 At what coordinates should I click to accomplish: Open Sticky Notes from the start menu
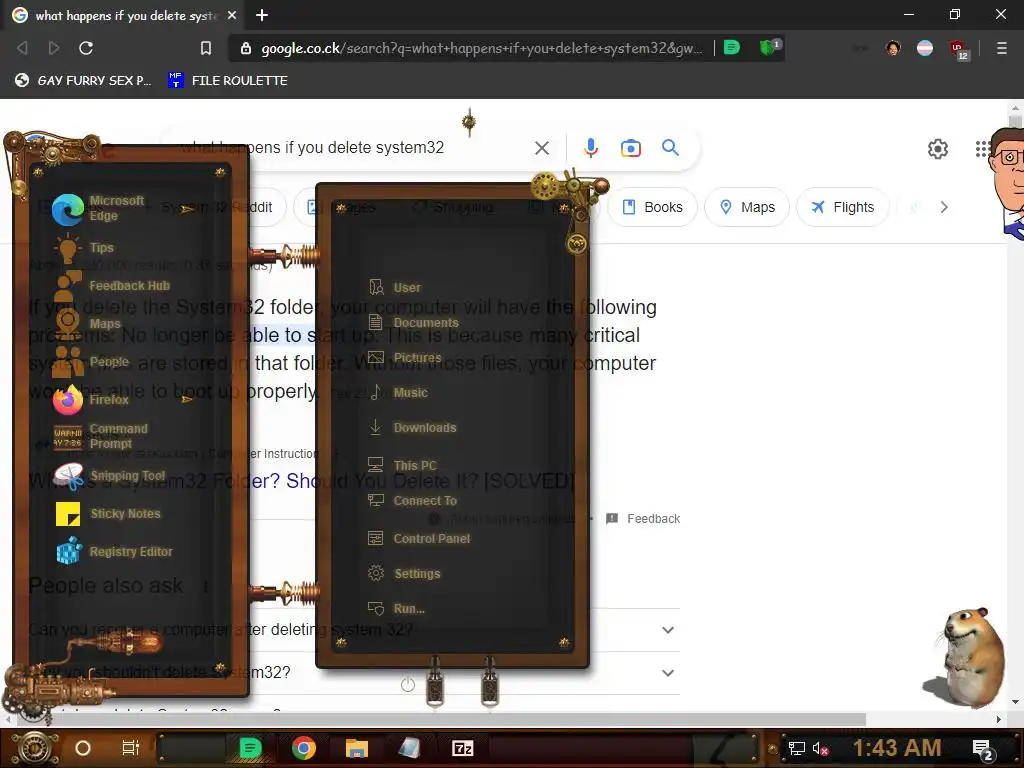pos(108,514)
